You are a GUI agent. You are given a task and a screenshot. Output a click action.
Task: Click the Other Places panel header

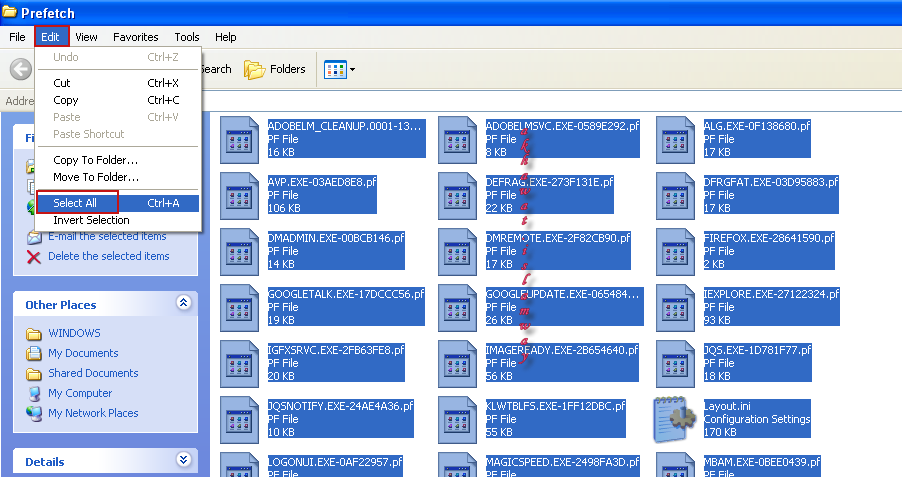[105, 304]
